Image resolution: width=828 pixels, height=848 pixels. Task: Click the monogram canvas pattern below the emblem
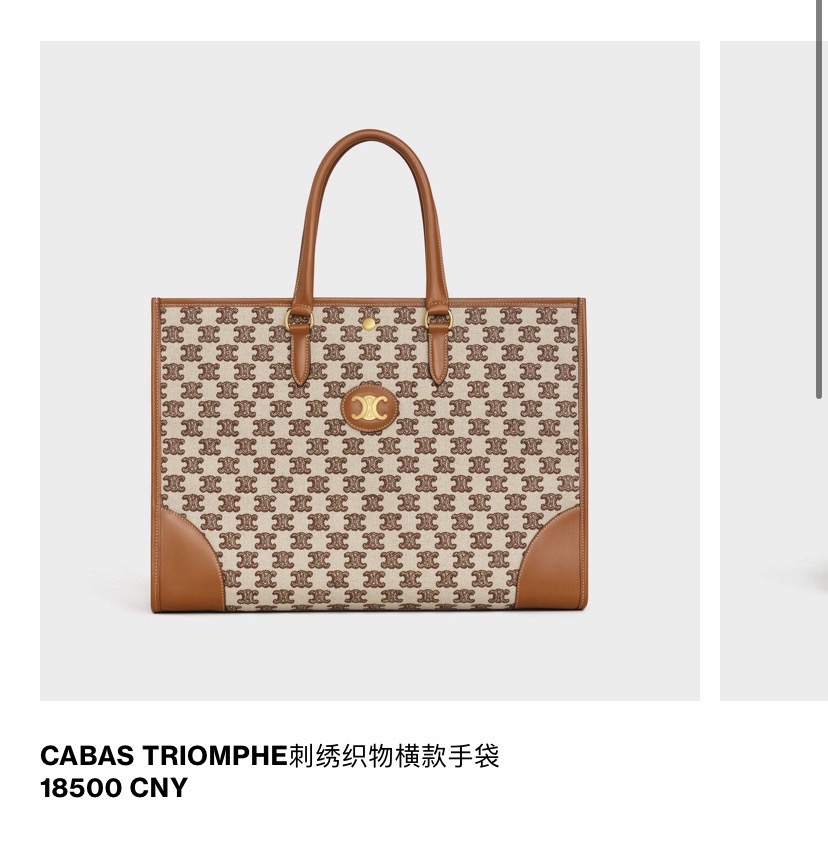370,487
